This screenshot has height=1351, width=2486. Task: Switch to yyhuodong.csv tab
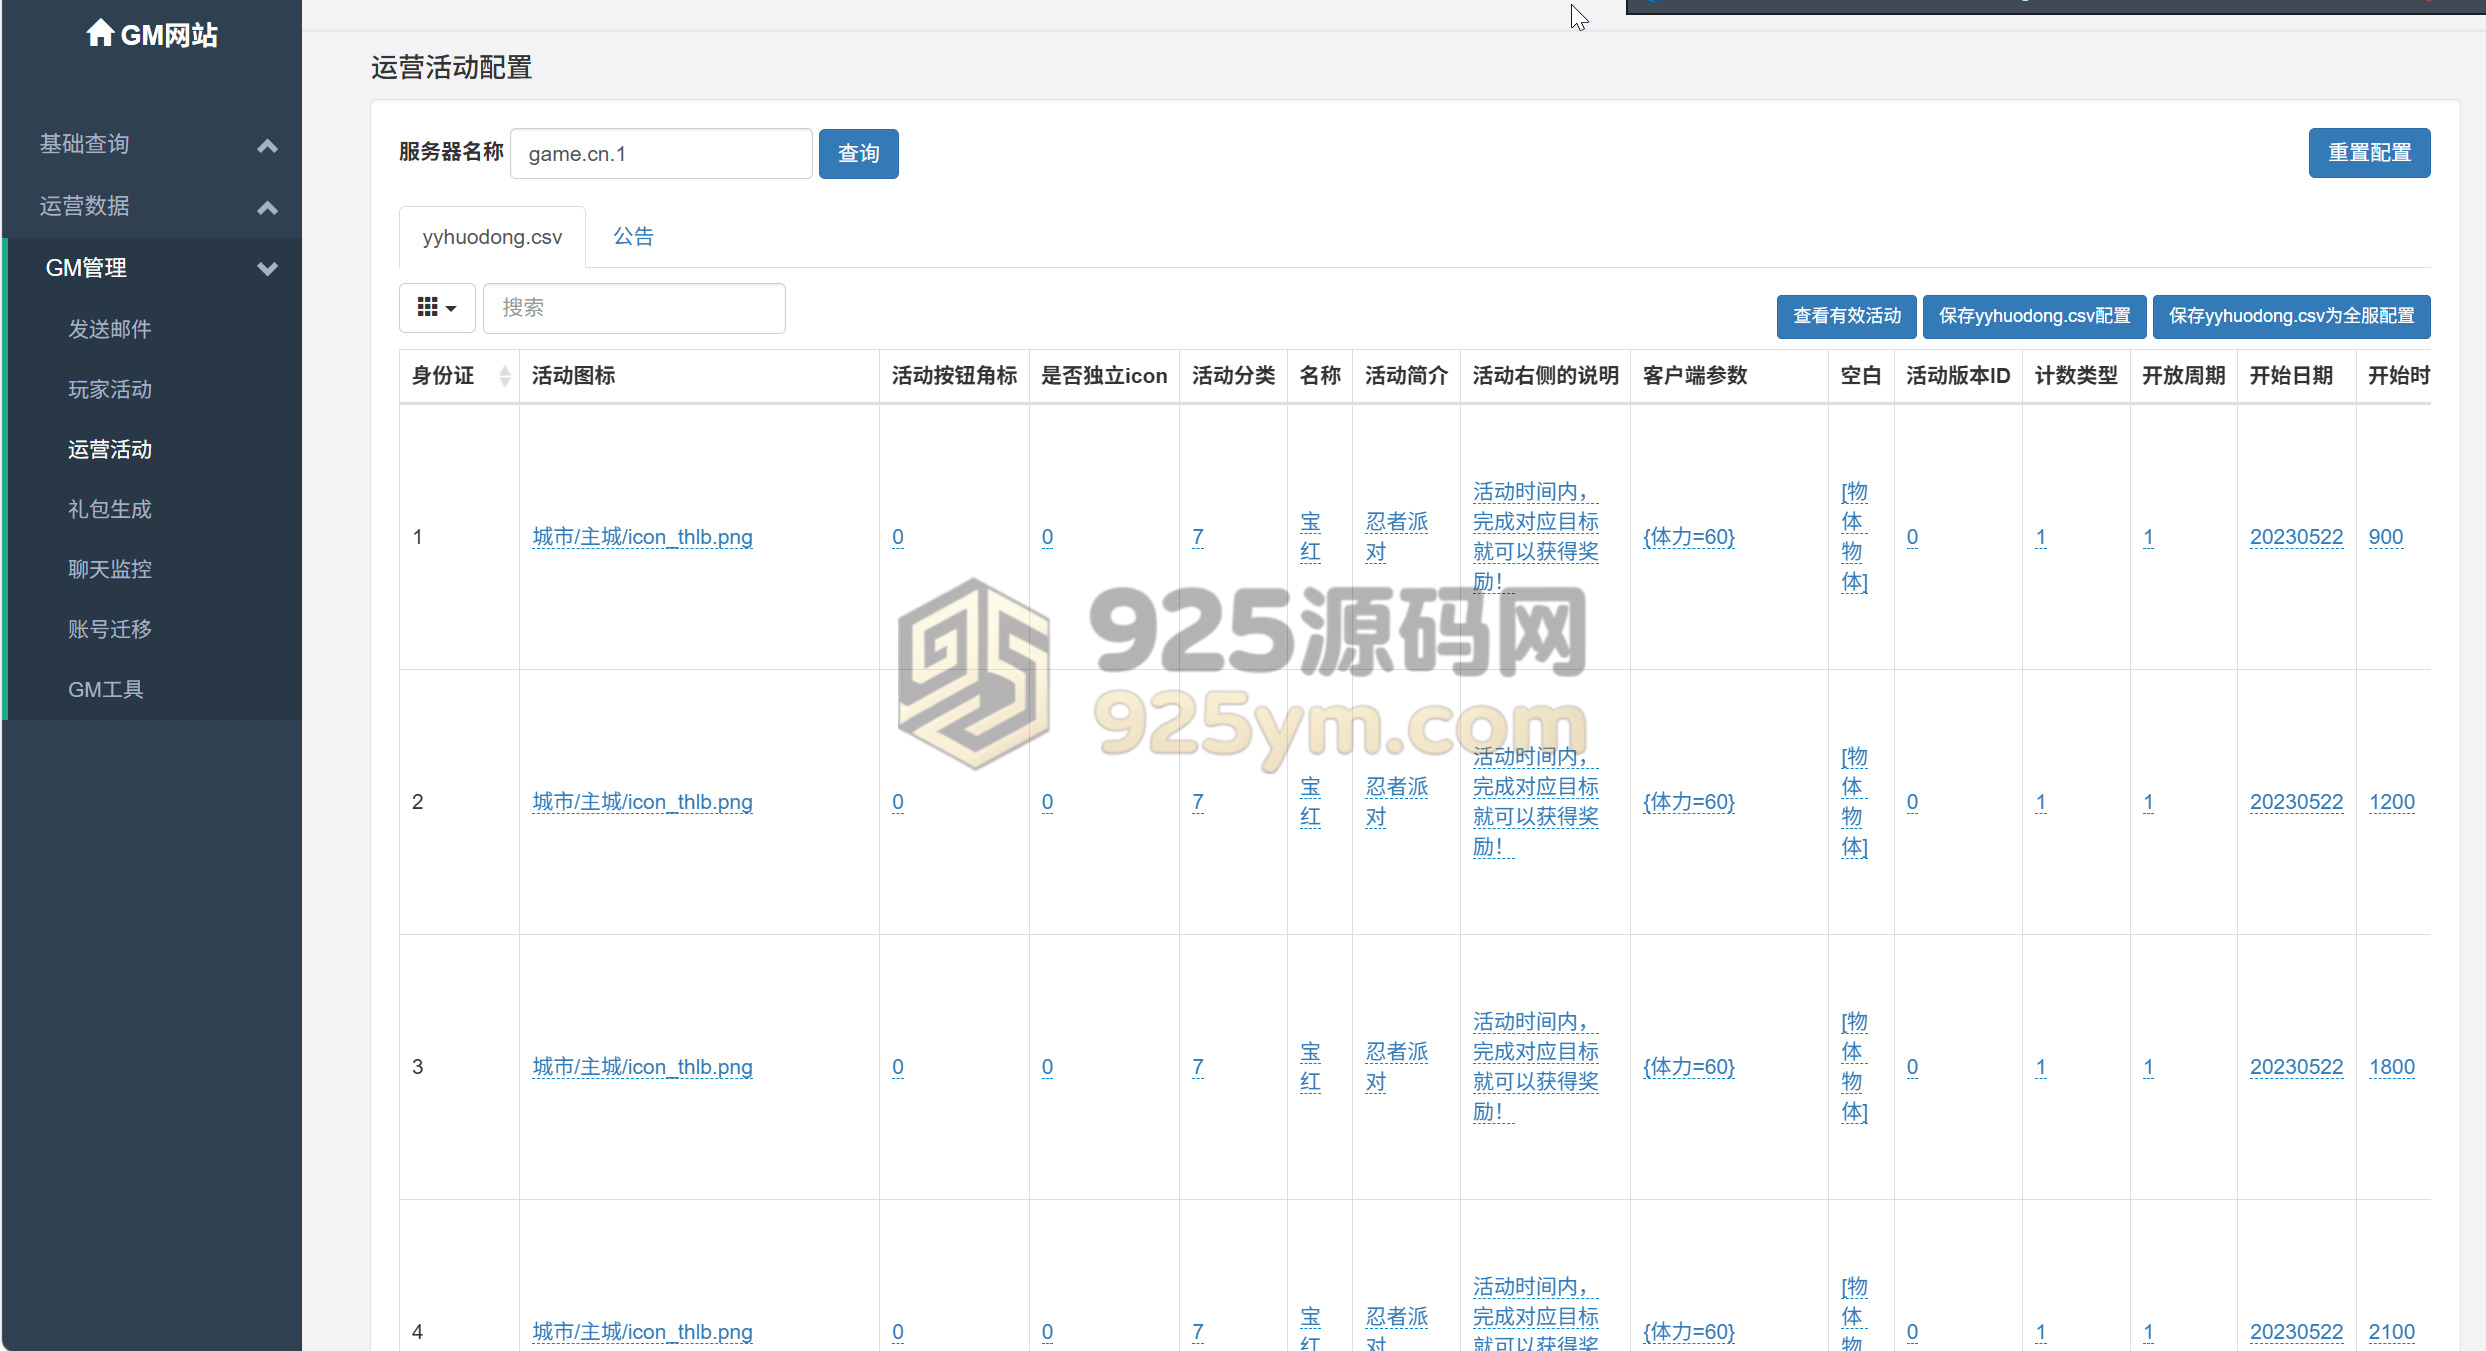pyautogui.click(x=492, y=237)
